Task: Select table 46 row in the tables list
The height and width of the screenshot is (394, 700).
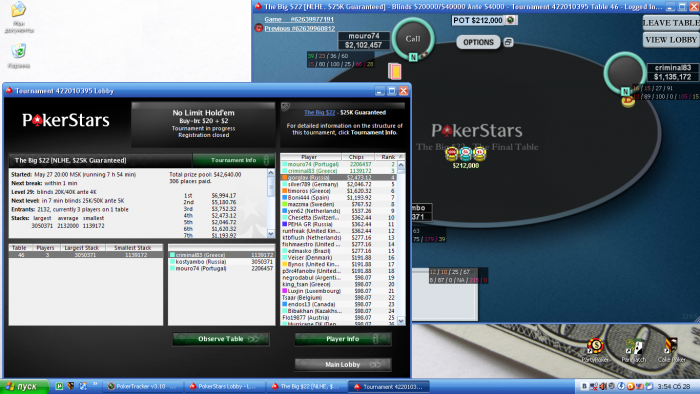Action: (86, 255)
